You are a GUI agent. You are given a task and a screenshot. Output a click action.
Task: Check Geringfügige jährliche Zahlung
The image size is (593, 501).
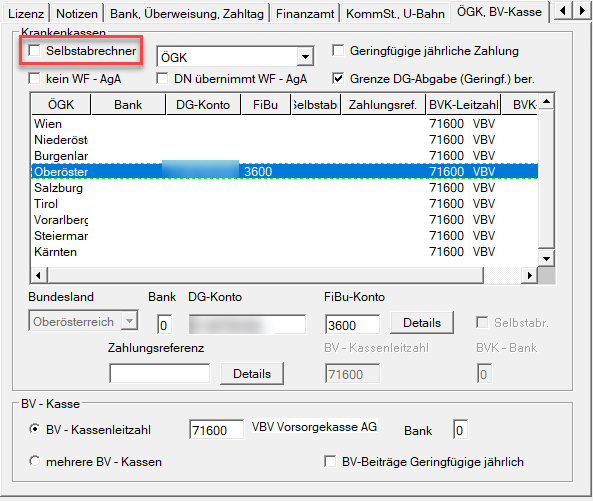coord(338,51)
